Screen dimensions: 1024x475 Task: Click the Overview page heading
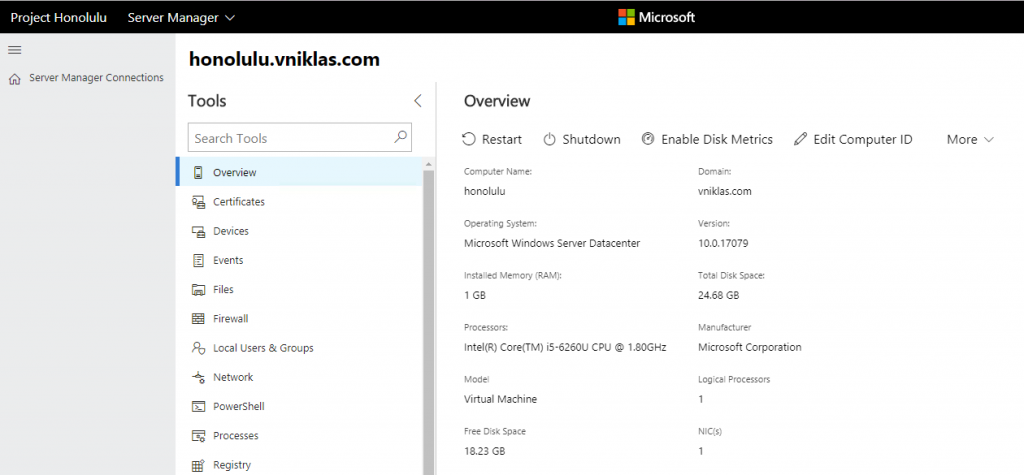pos(497,101)
